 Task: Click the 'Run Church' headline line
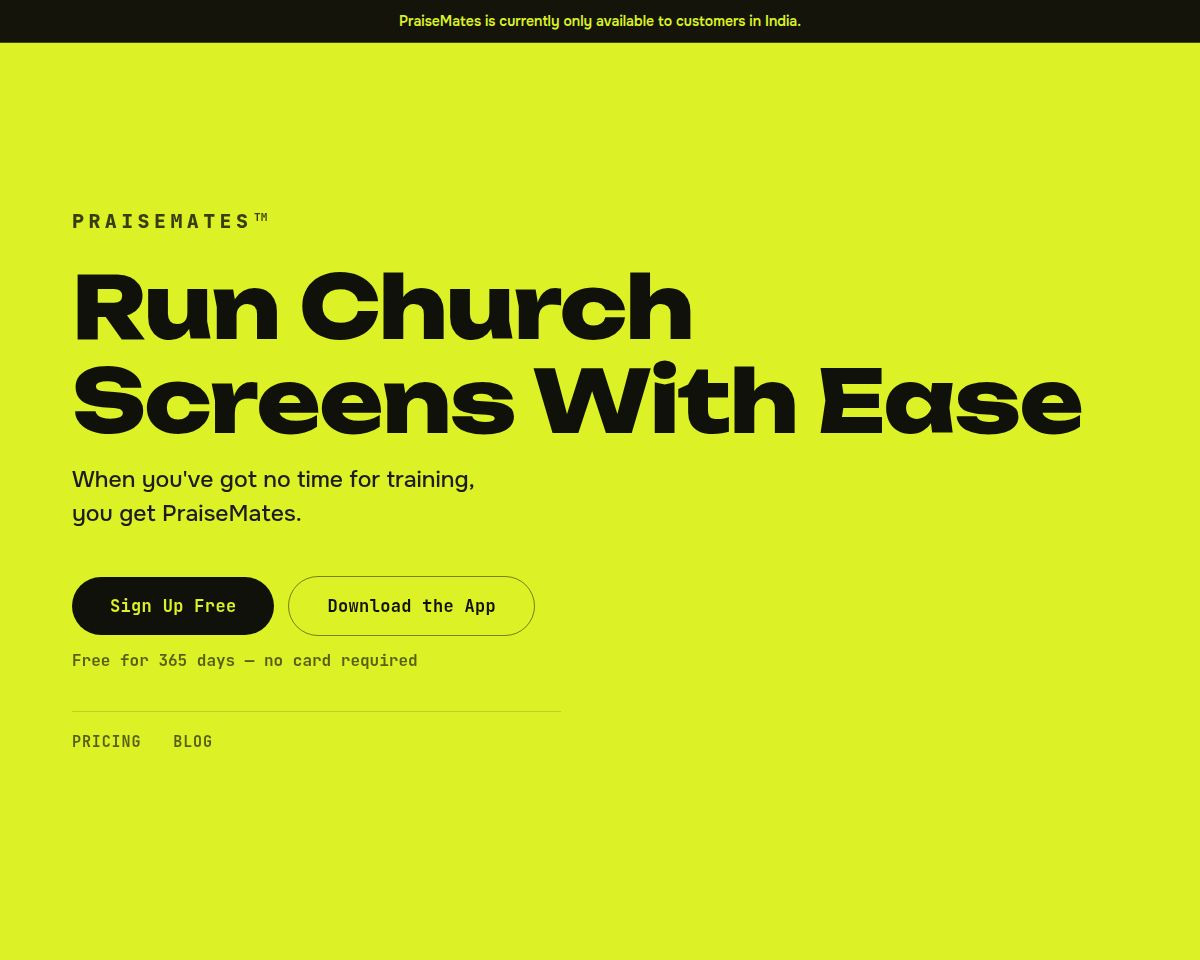point(383,309)
